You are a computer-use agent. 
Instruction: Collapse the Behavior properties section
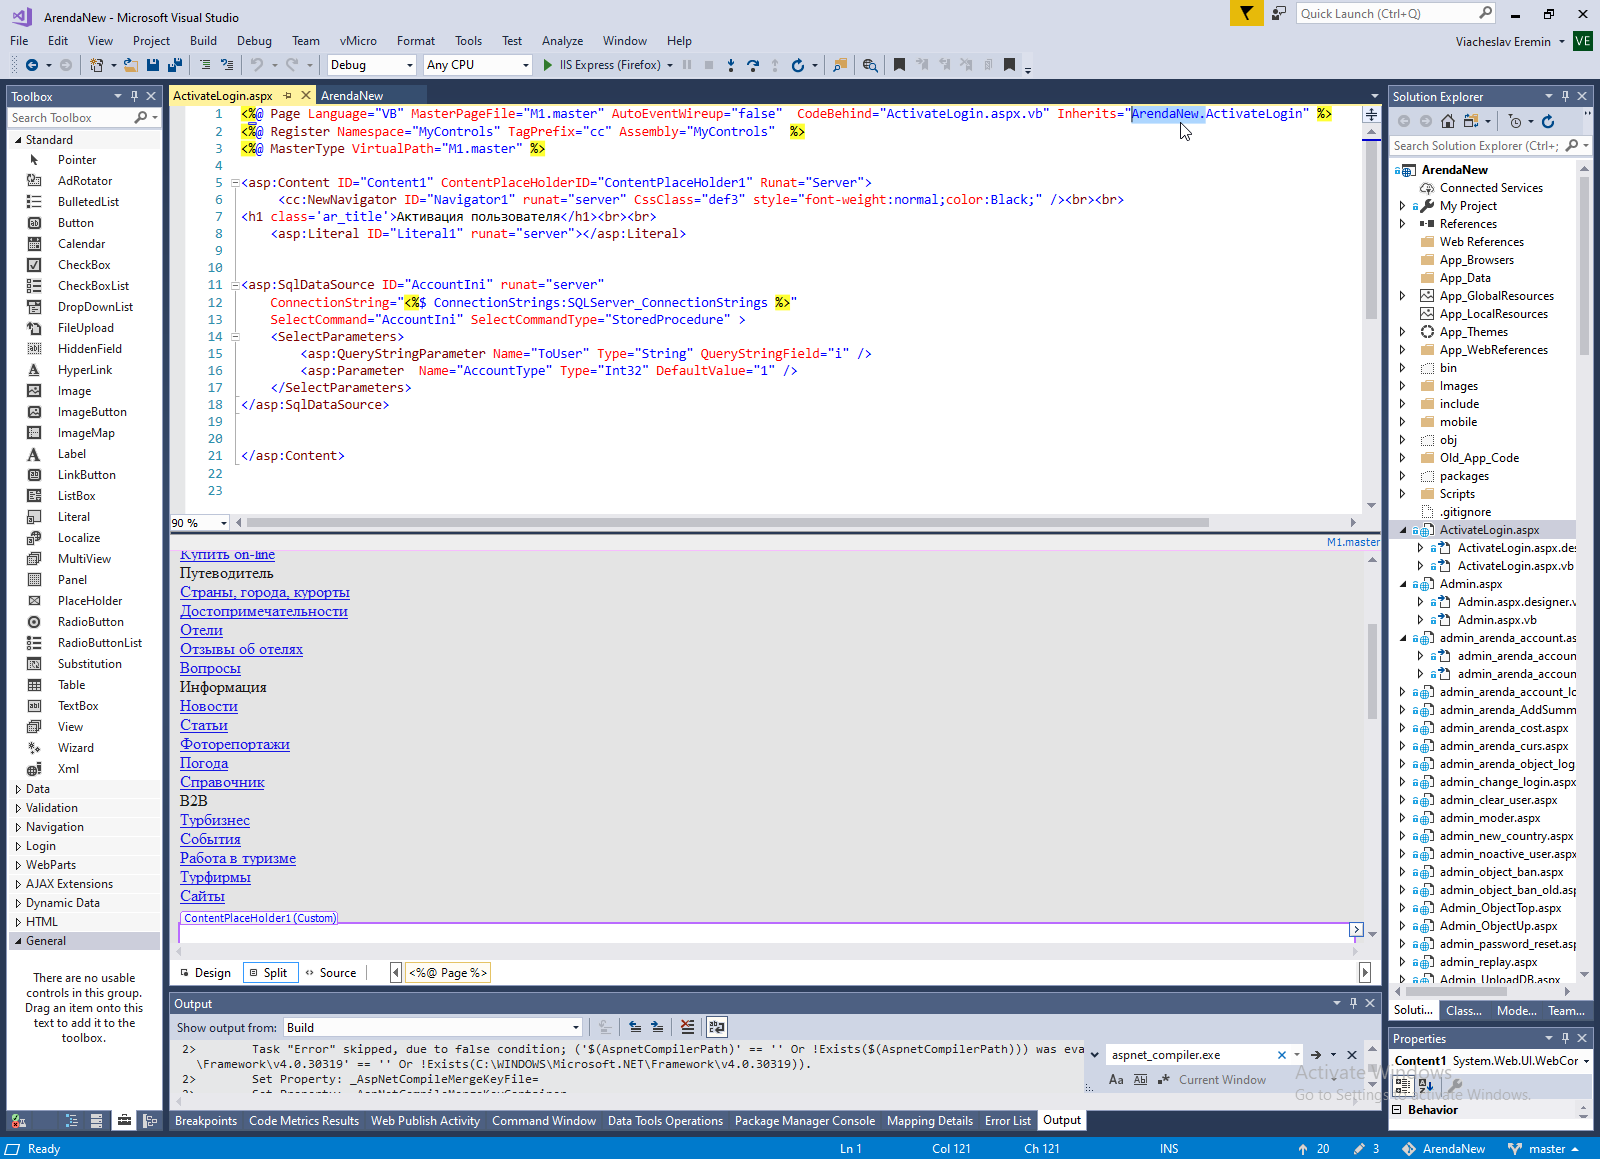click(1397, 1110)
